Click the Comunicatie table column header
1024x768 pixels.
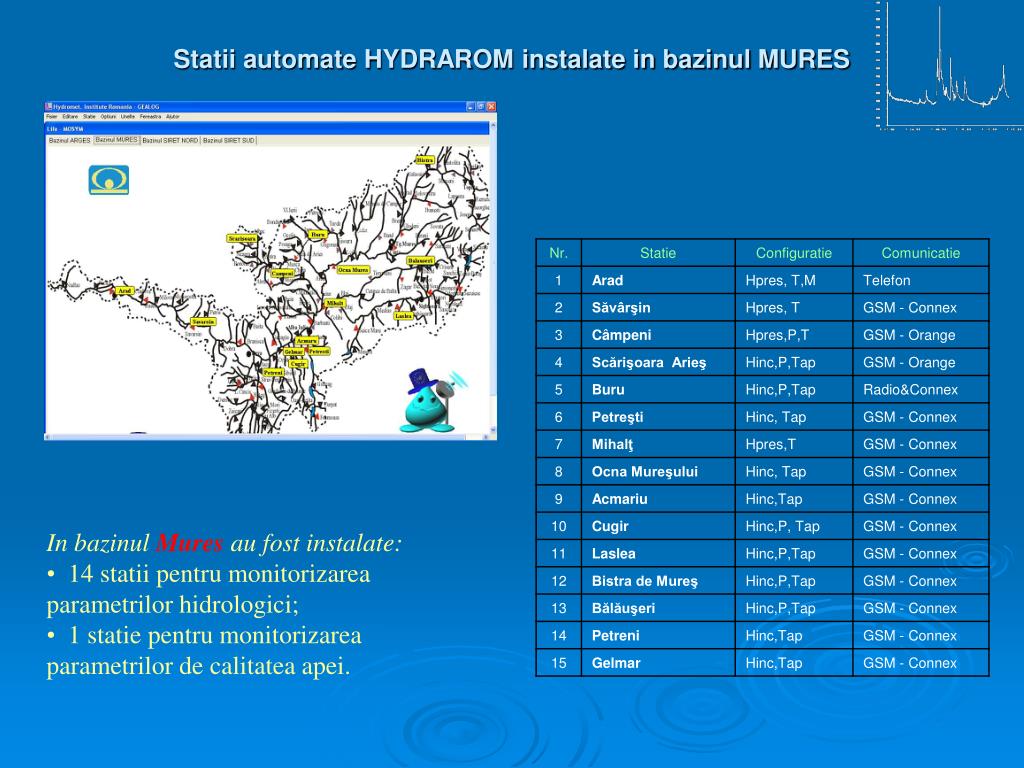(921, 253)
